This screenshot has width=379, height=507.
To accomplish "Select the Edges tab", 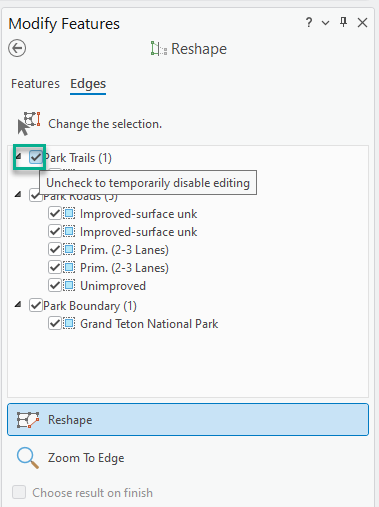I will [88, 83].
